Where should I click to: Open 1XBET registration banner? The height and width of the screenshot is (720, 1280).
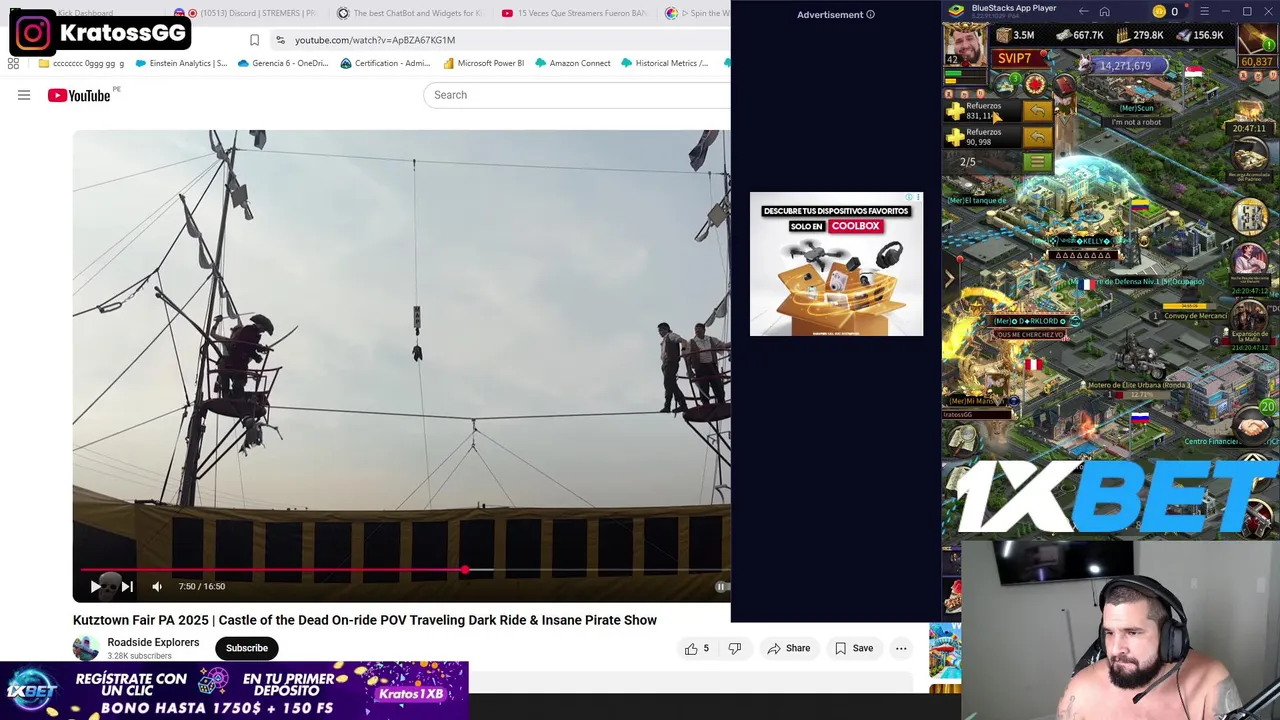click(x=234, y=691)
